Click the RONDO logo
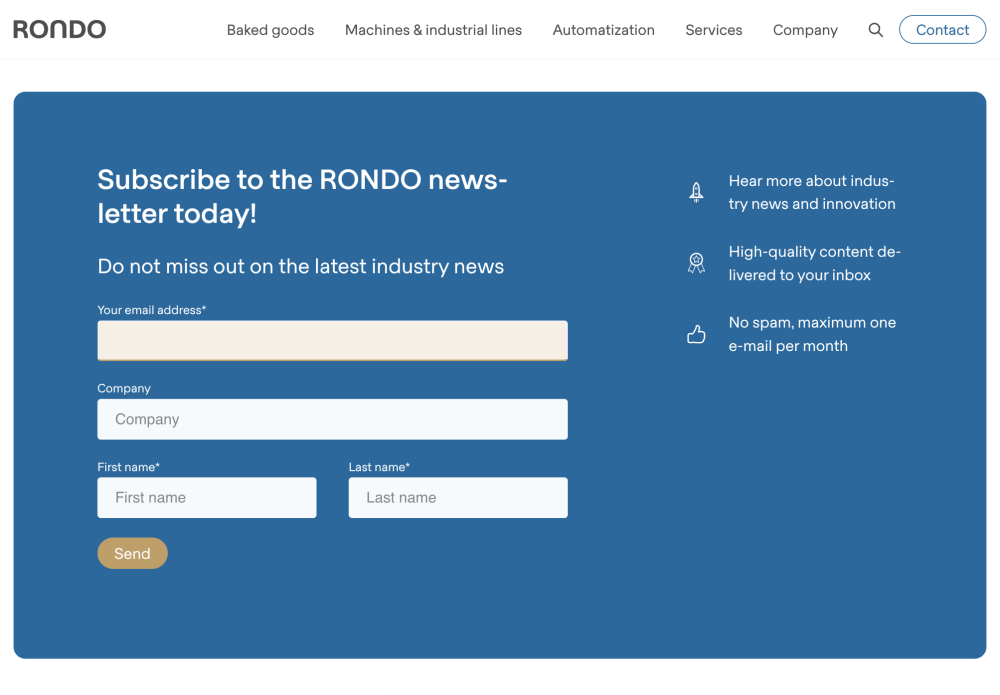 pyautogui.click(x=59, y=29)
